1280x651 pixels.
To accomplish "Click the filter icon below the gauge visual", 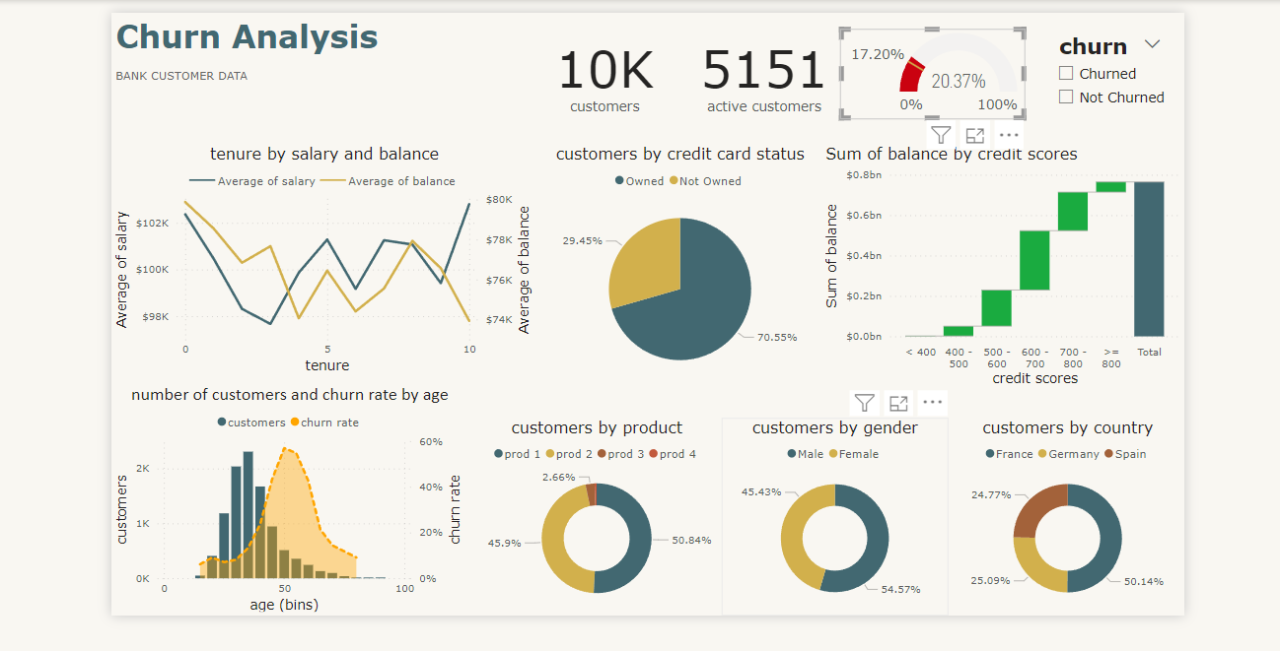I will point(940,135).
